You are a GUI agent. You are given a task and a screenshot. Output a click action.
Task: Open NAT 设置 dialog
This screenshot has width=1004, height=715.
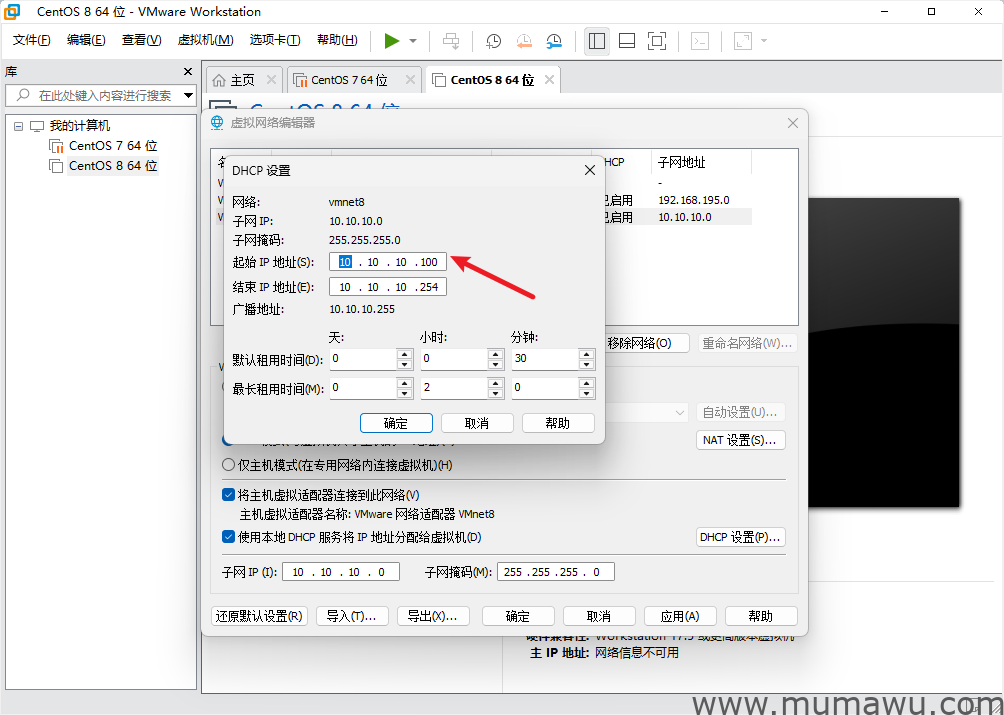tap(740, 440)
